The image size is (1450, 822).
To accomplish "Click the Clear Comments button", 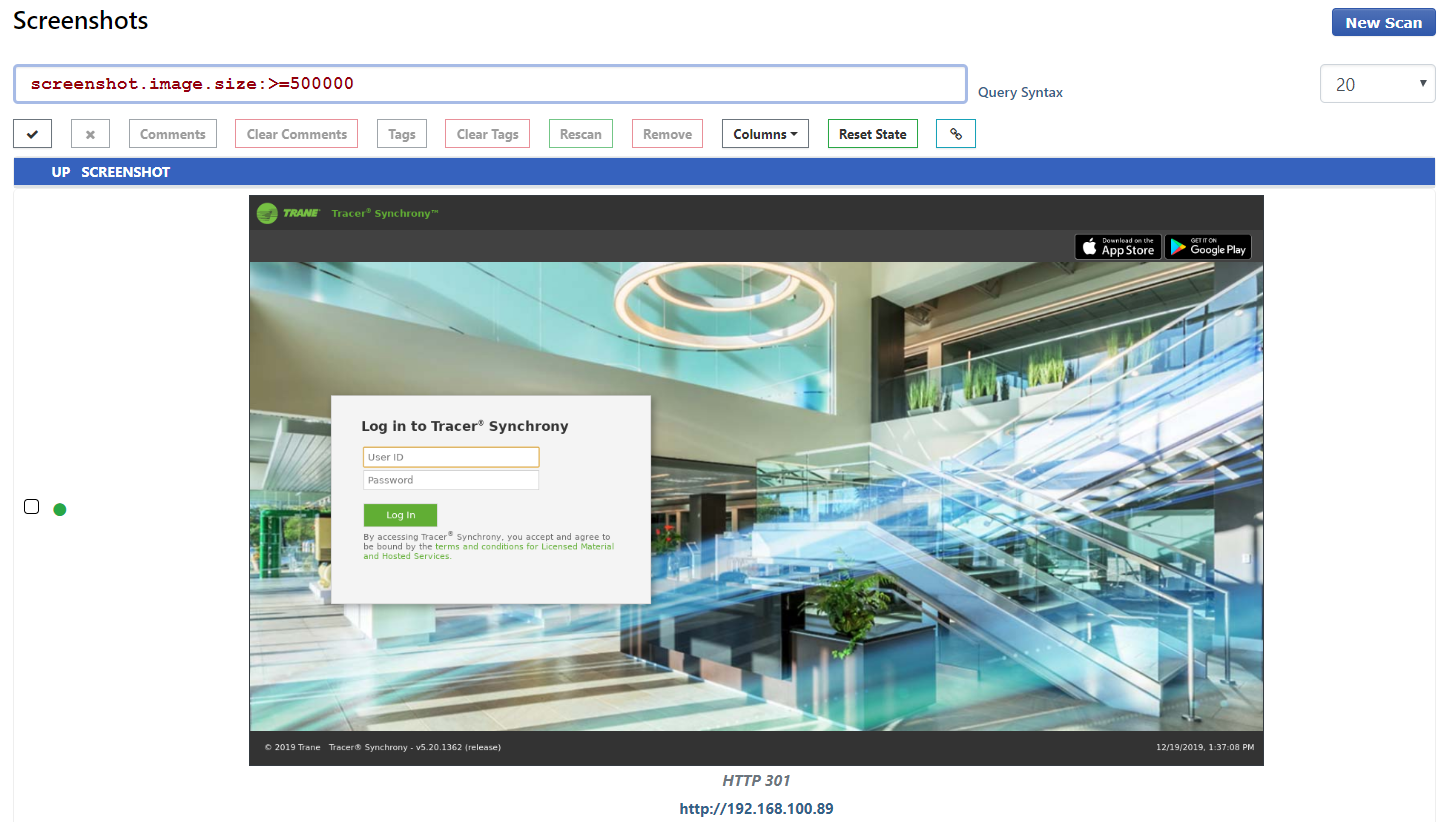I will click(x=297, y=134).
